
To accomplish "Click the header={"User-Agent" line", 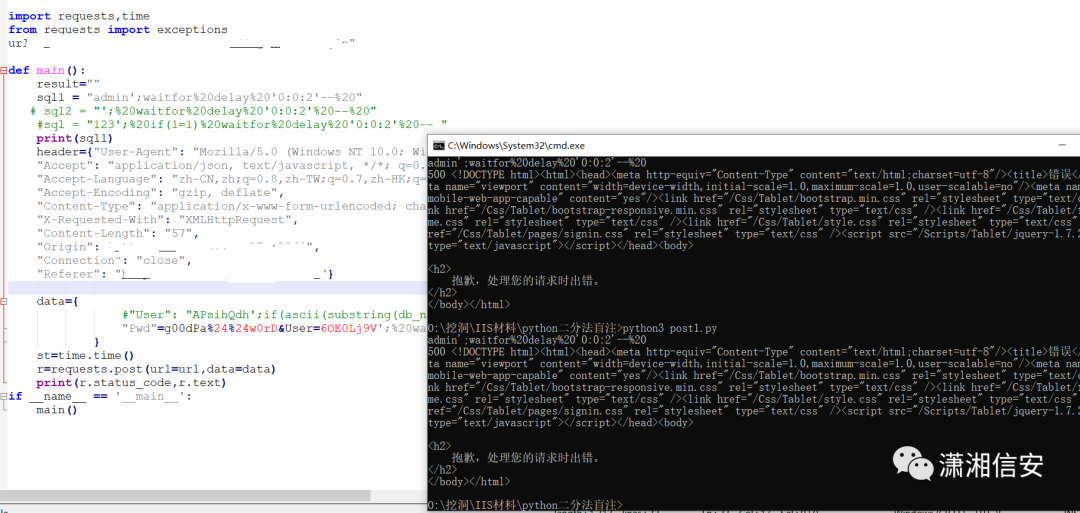I will (x=231, y=151).
